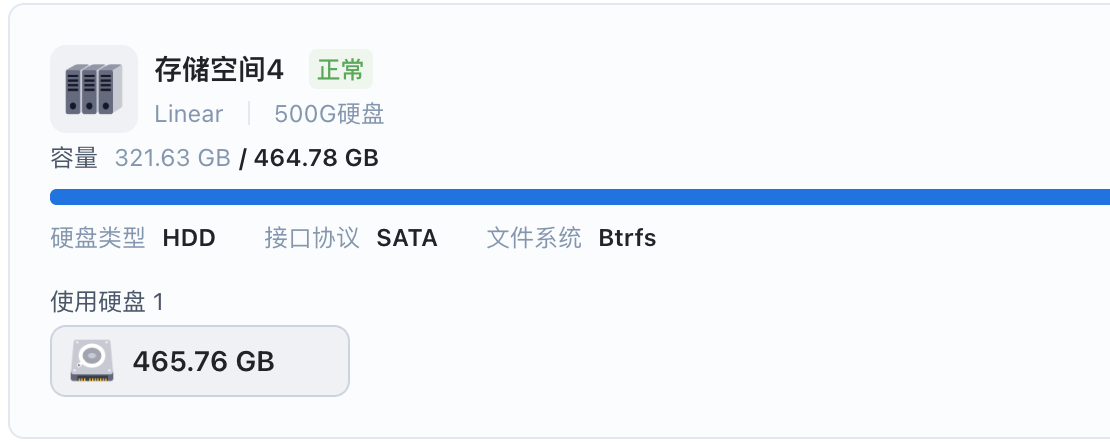Click the 硬盘类型 label
1110x444 pixels.
pyautogui.click(x=98, y=238)
